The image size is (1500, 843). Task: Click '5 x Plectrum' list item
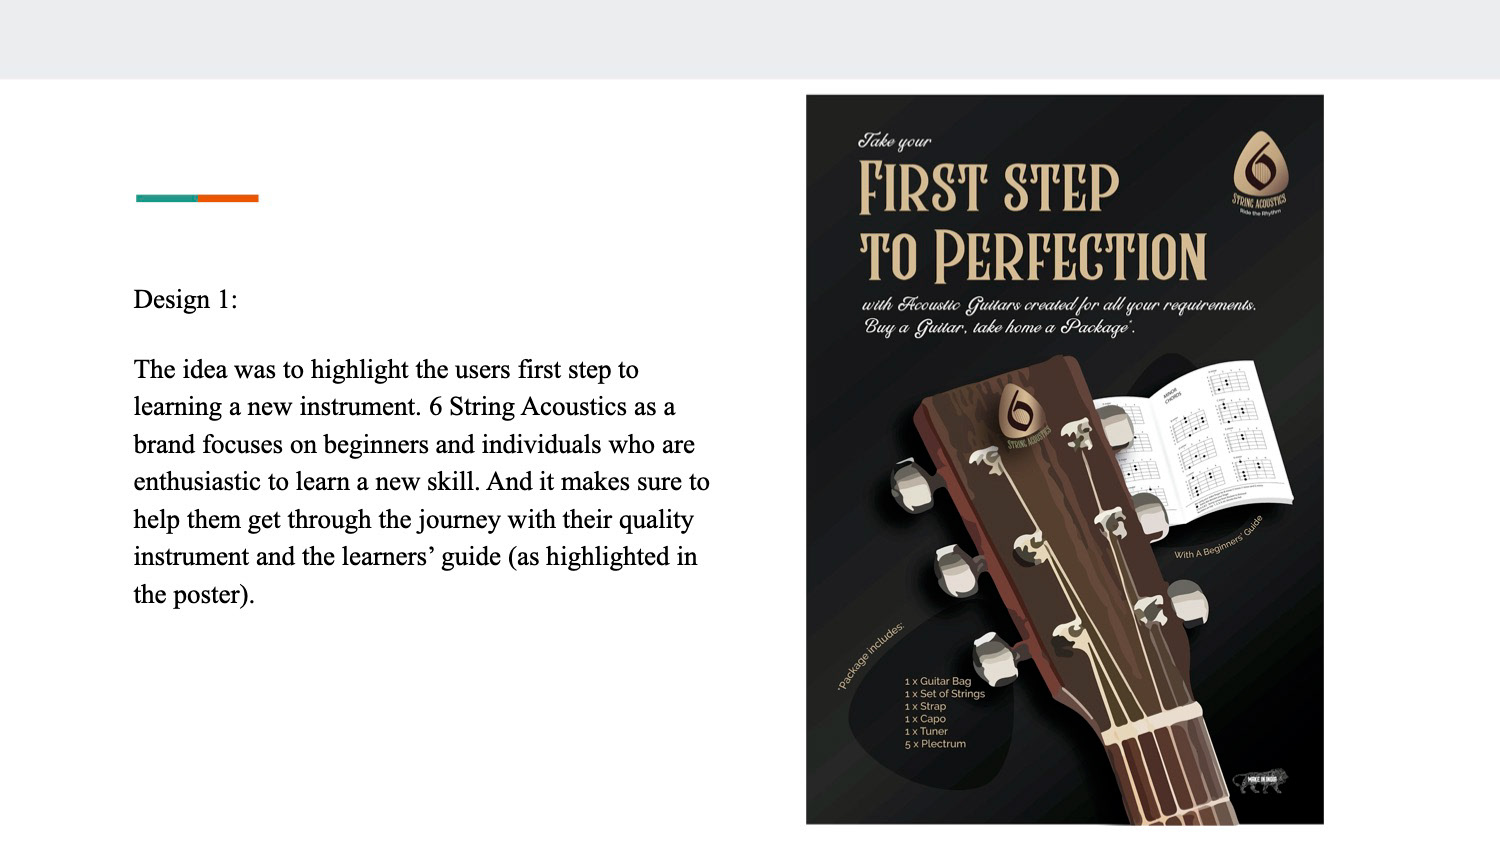(935, 744)
